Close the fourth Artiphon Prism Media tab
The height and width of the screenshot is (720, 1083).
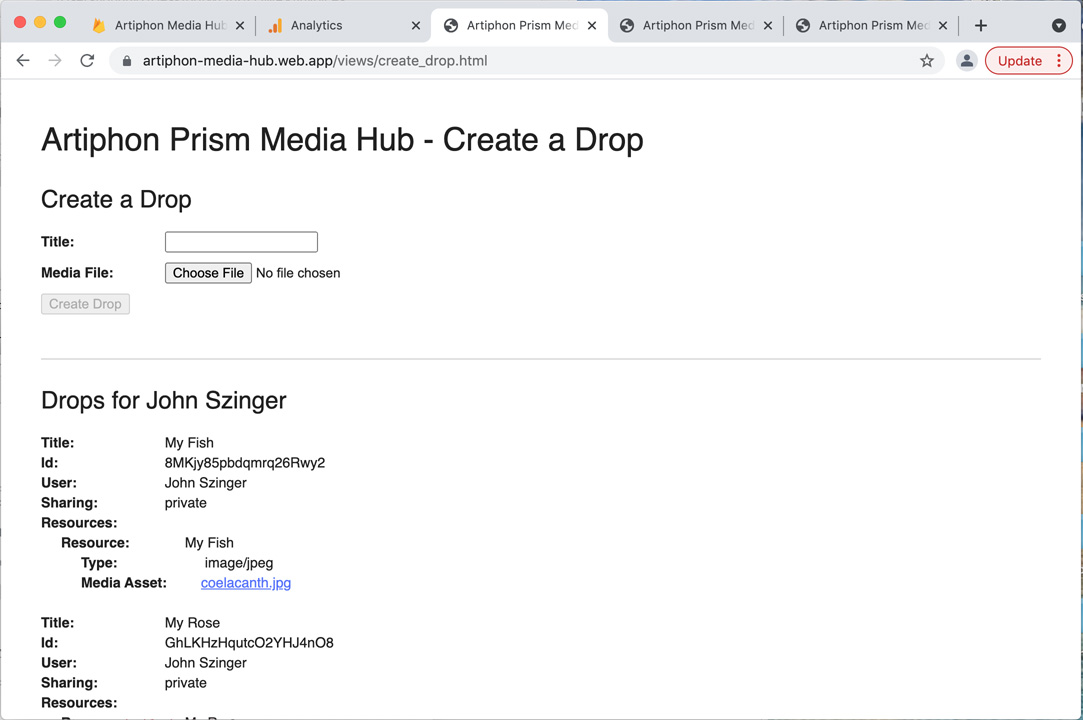point(768,26)
